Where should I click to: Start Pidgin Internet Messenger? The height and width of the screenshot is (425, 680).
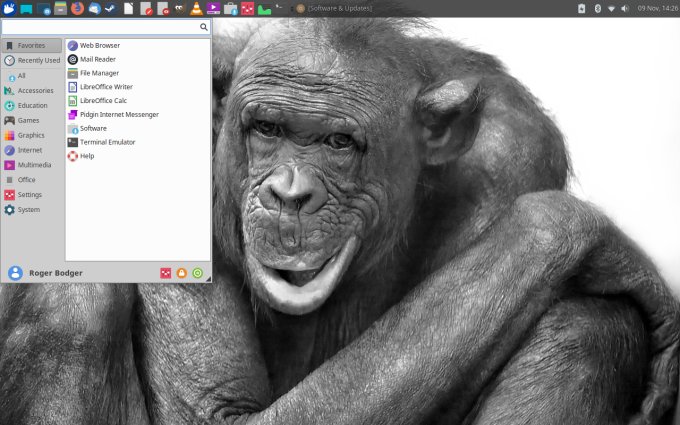118,114
